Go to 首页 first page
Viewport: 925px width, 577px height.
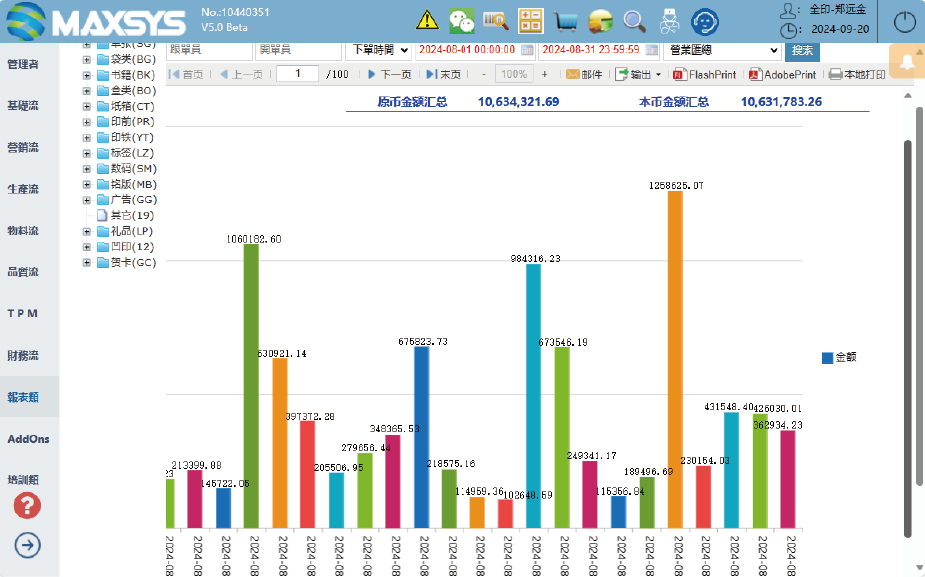tap(186, 74)
